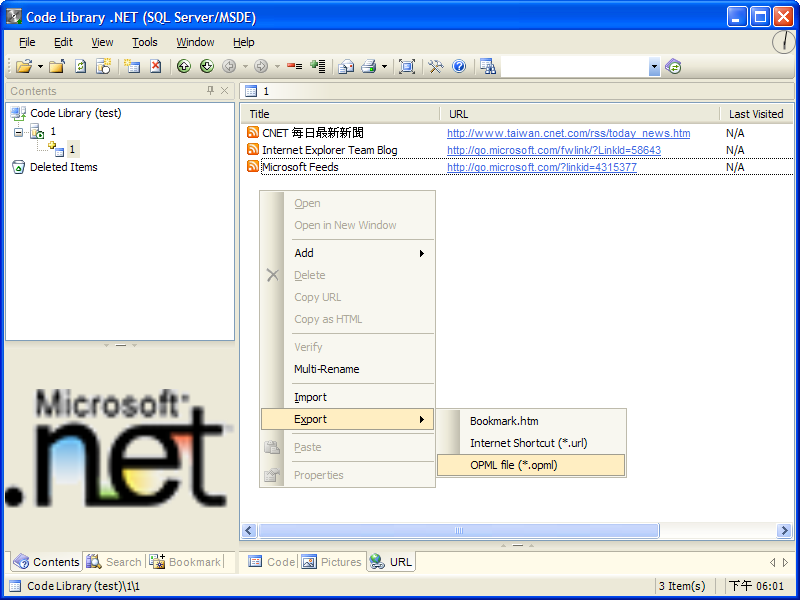
Task: Switch to the Pictures tab
Action: coord(333,562)
